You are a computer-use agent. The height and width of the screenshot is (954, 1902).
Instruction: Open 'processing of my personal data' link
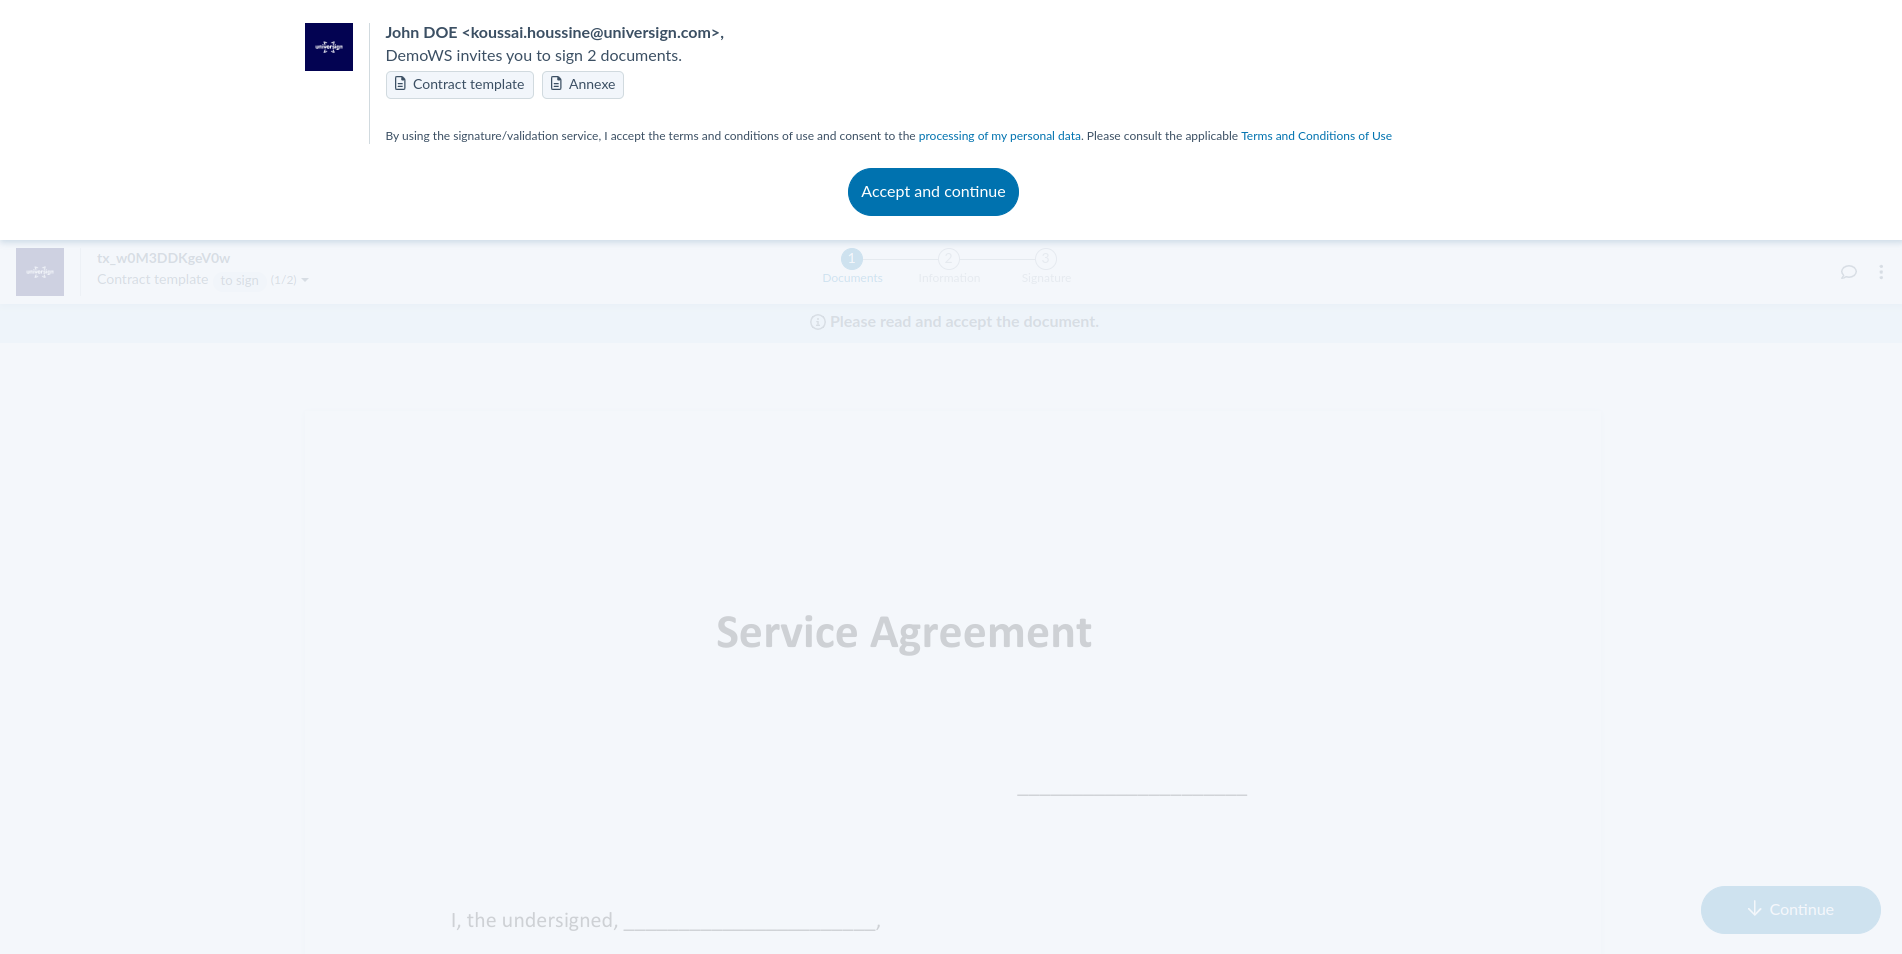[x=998, y=136]
